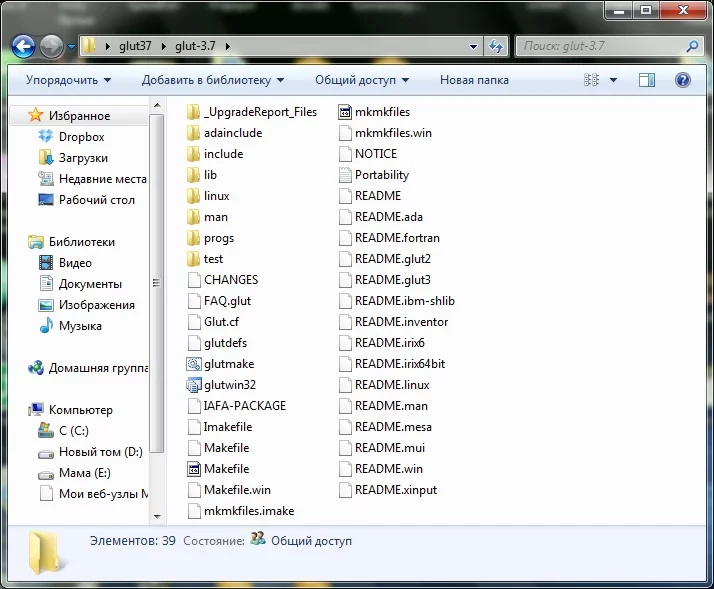Open address bar history dropdown
Viewport: 714px width, 589px height.
(473, 46)
